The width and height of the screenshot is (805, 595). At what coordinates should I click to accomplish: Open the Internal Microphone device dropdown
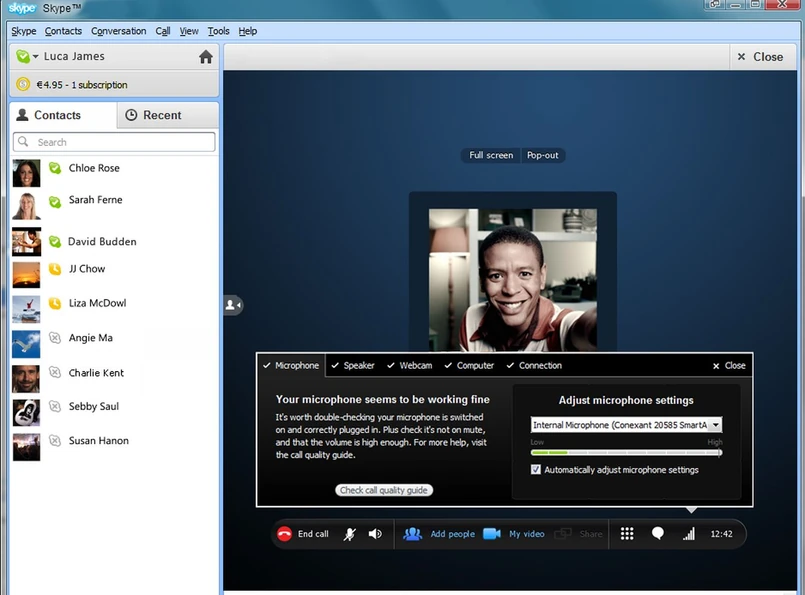tap(715, 425)
